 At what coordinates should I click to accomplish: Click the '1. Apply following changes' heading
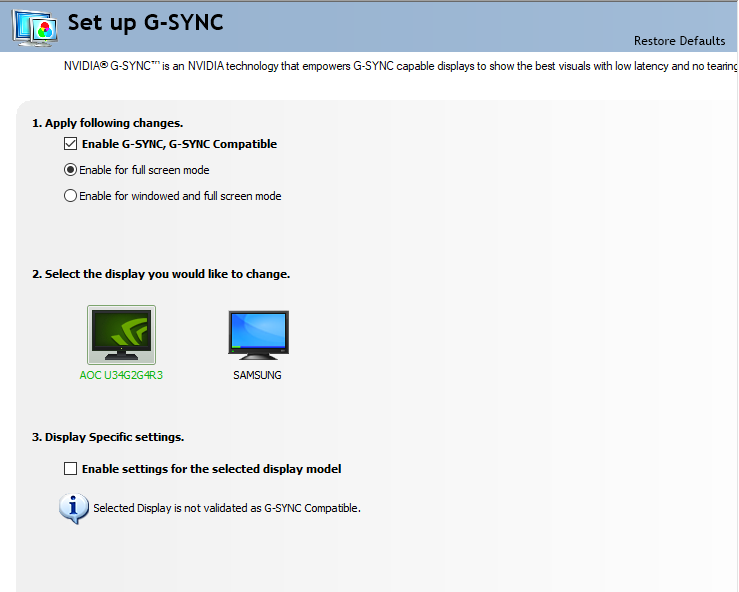[x=108, y=123]
